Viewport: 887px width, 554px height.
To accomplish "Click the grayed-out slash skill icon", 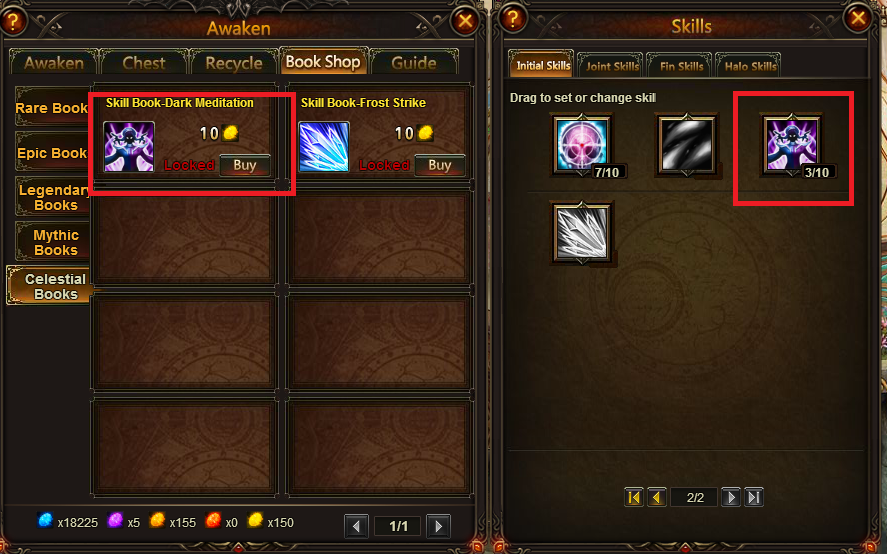I will 686,144.
